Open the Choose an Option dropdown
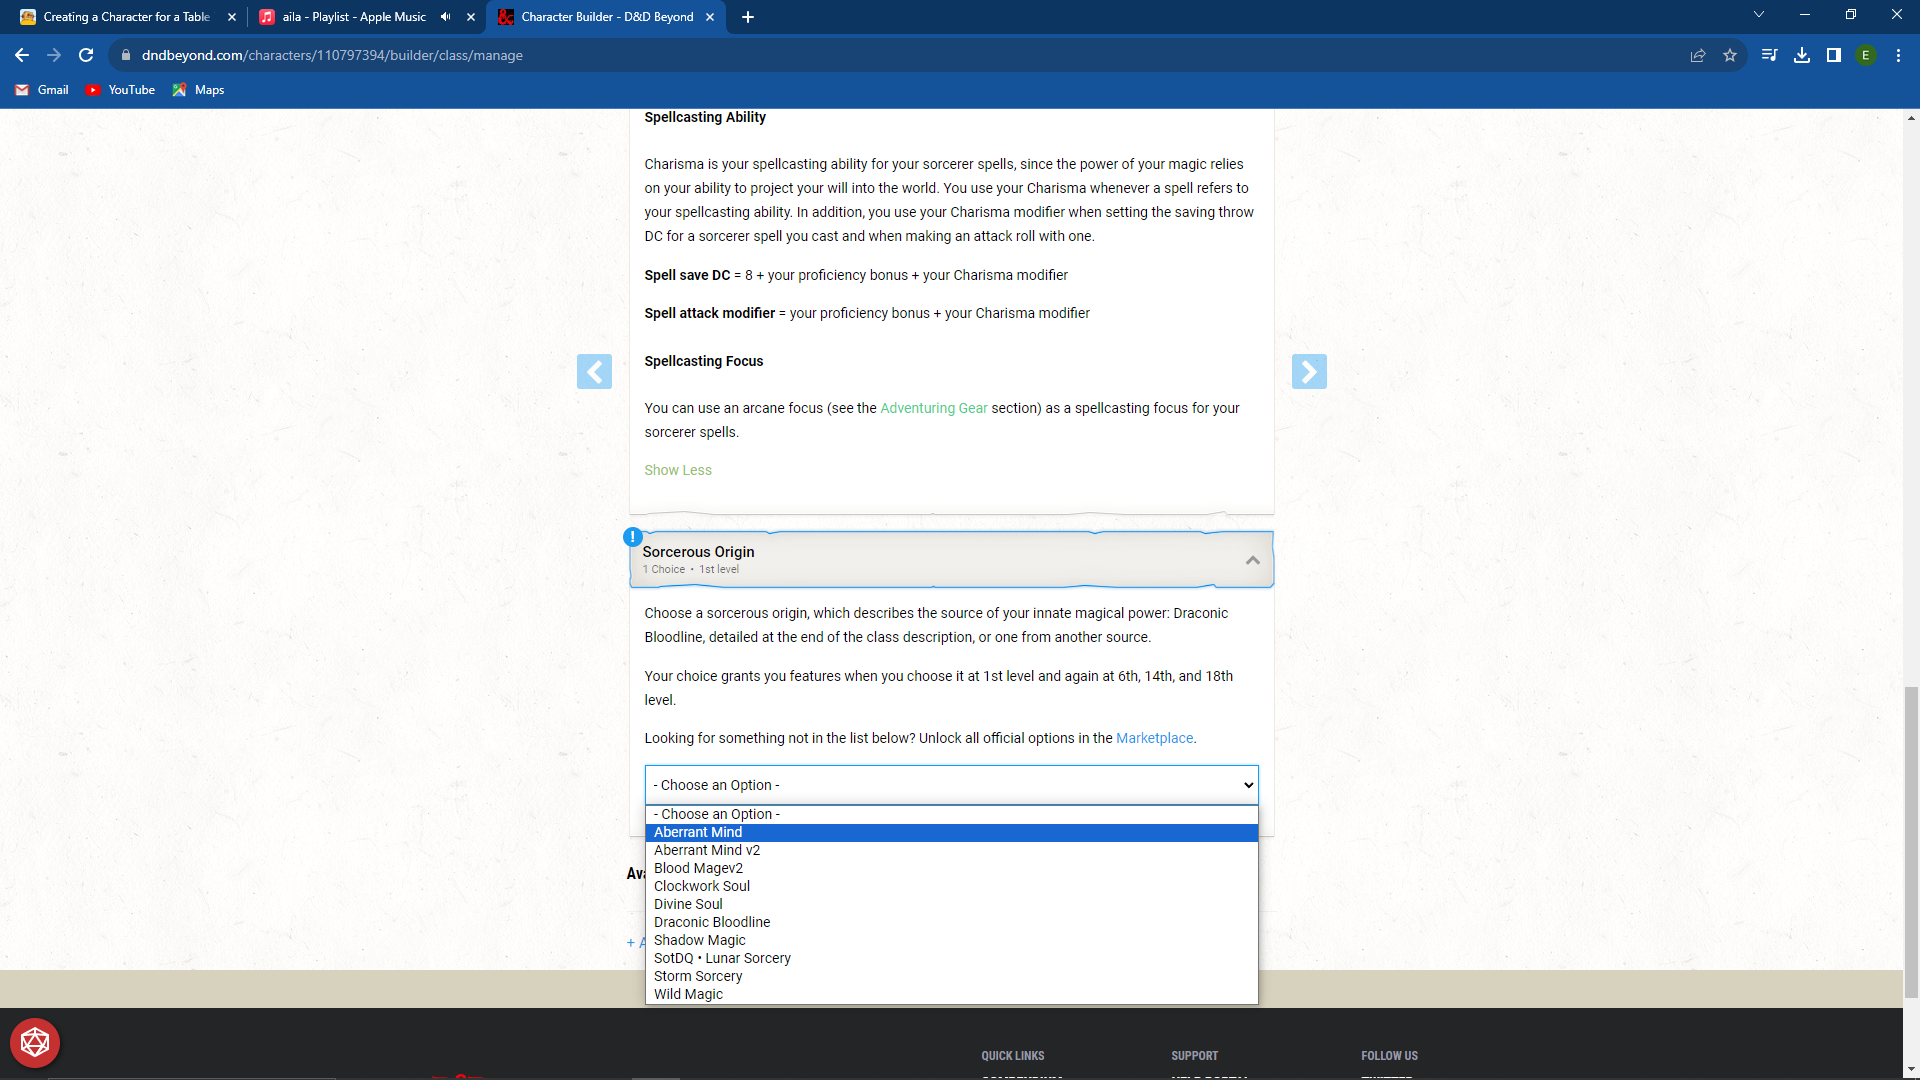 click(x=950, y=785)
